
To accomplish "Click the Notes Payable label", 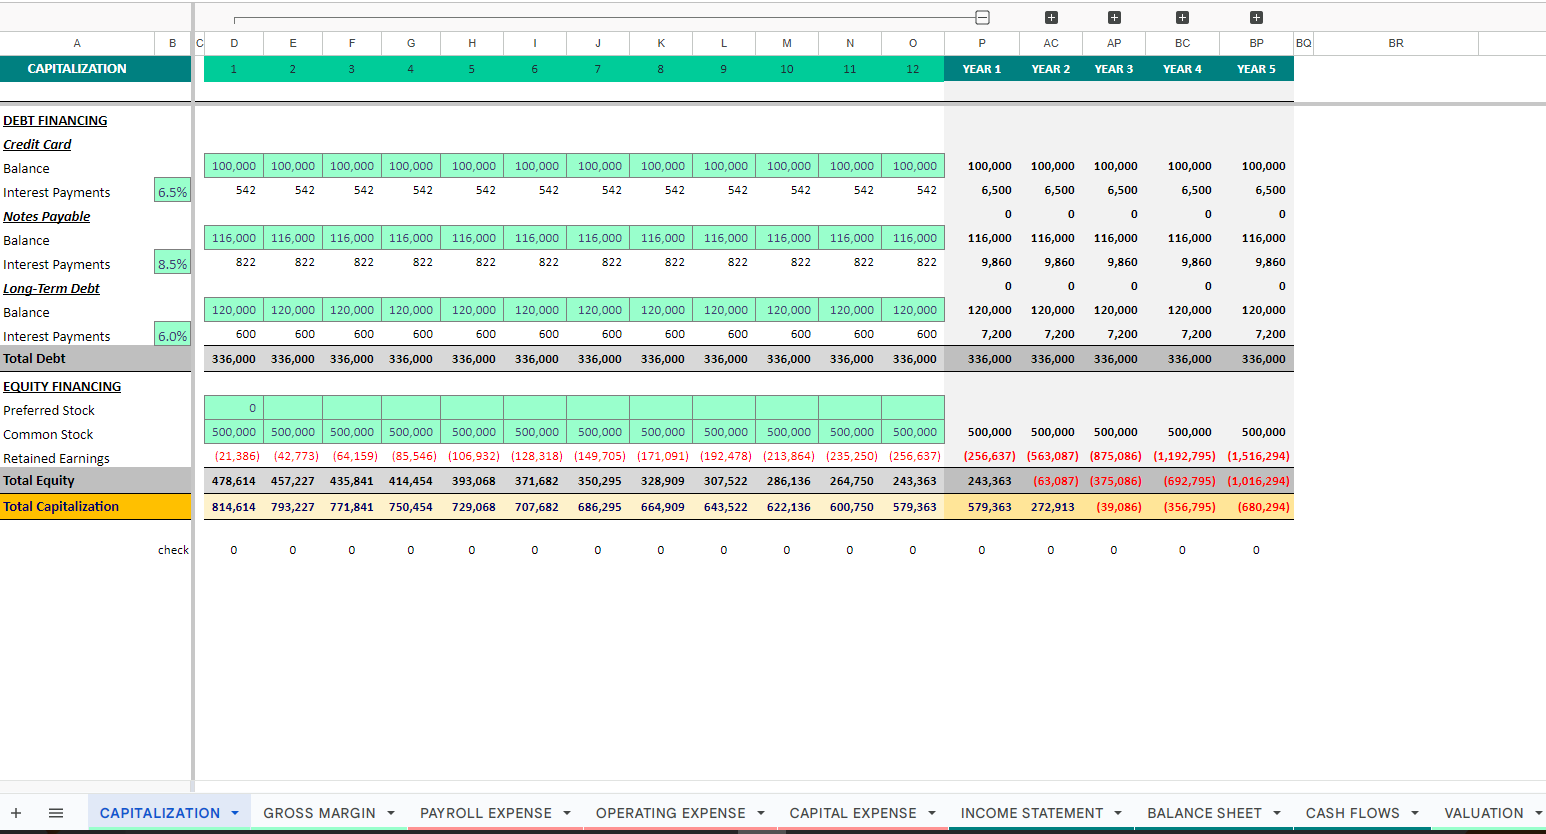I will (47, 216).
